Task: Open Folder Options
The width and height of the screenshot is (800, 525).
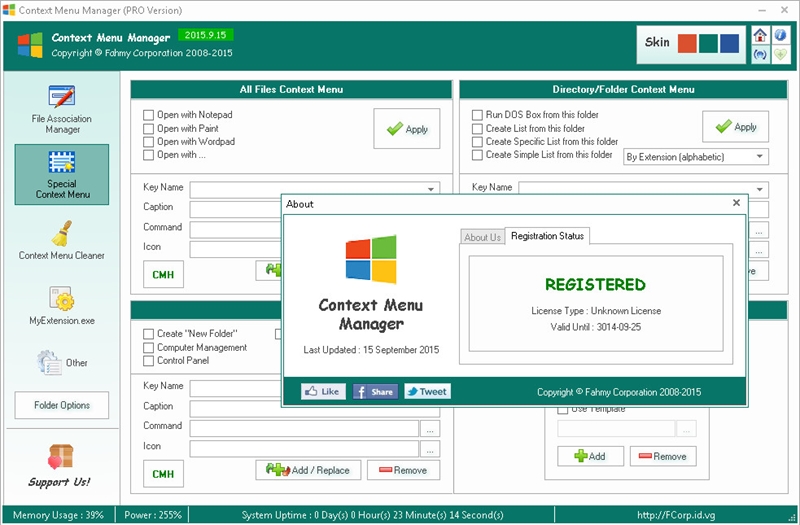Action: [62, 405]
